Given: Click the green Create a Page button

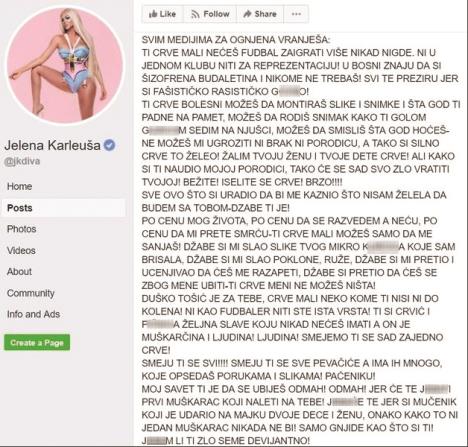Looking at the screenshot, I should (x=37, y=342).
